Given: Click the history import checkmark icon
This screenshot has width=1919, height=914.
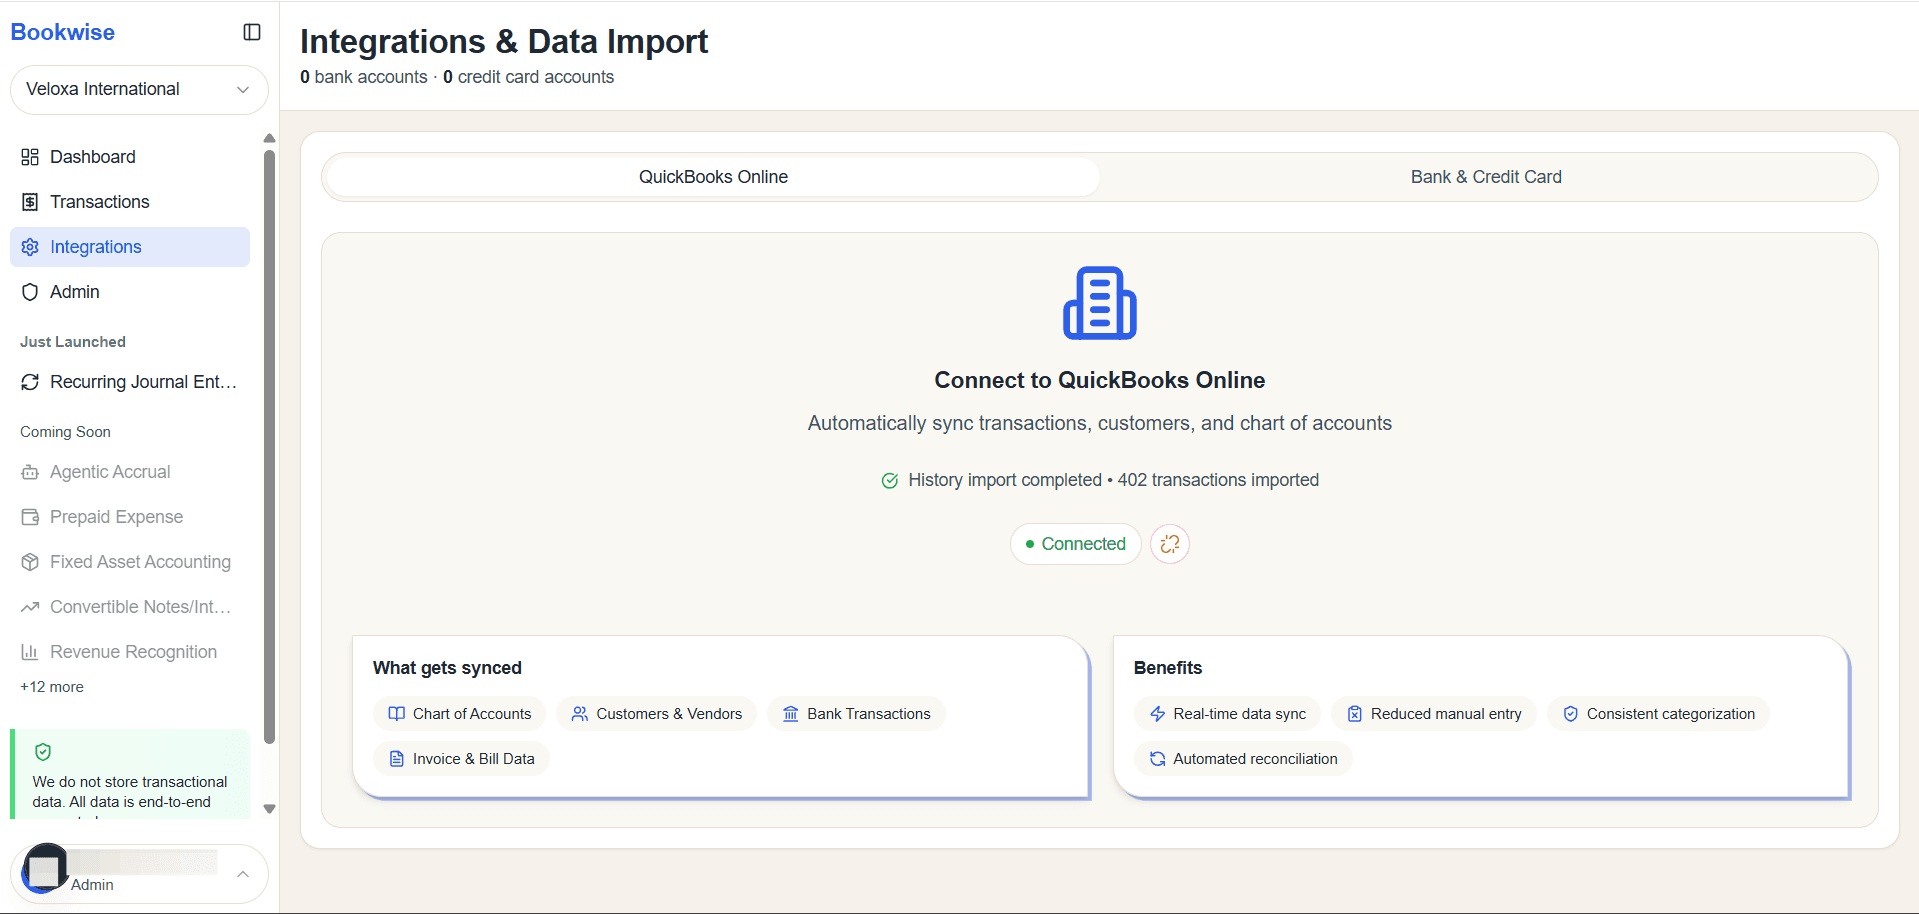Looking at the screenshot, I should pyautogui.click(x=889, y=481).
